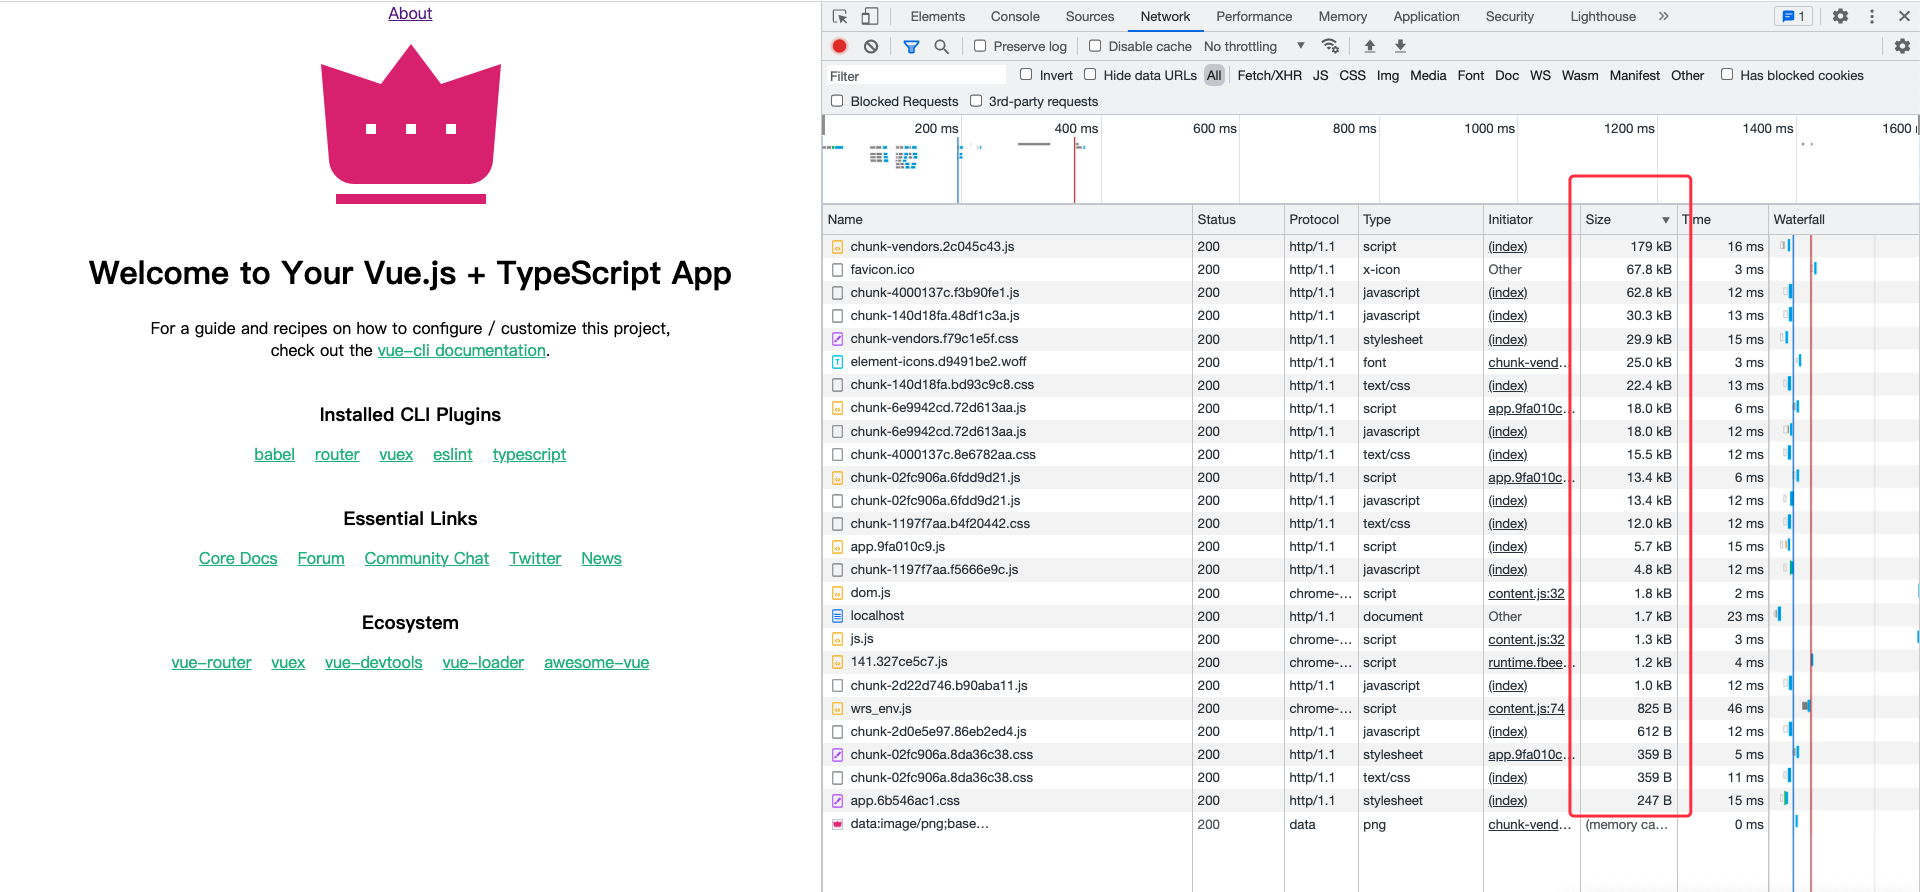Show more DevTools tabs chevron
1920x892 pixels.
1663,16
